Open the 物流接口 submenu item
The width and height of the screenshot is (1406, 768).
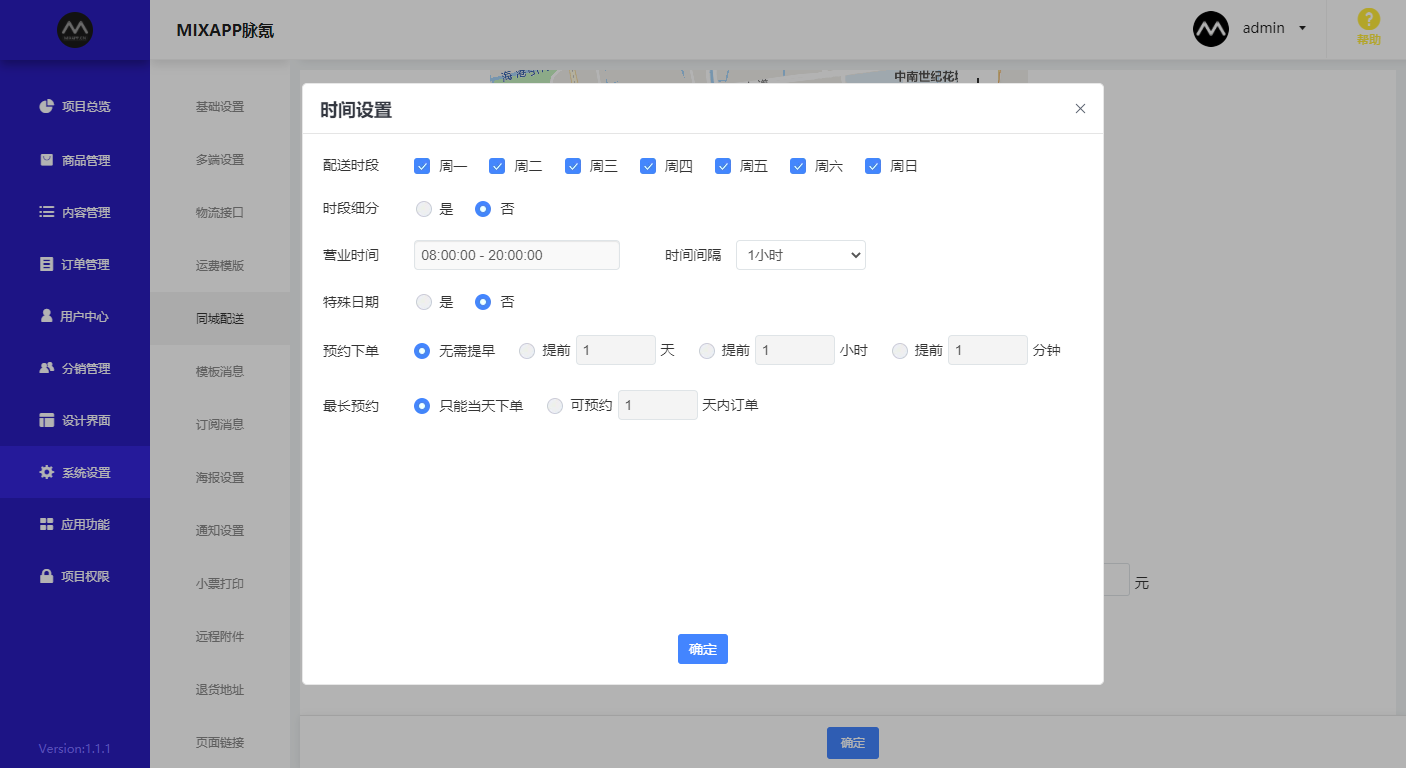pyautogui.click(x=220, y=213)
